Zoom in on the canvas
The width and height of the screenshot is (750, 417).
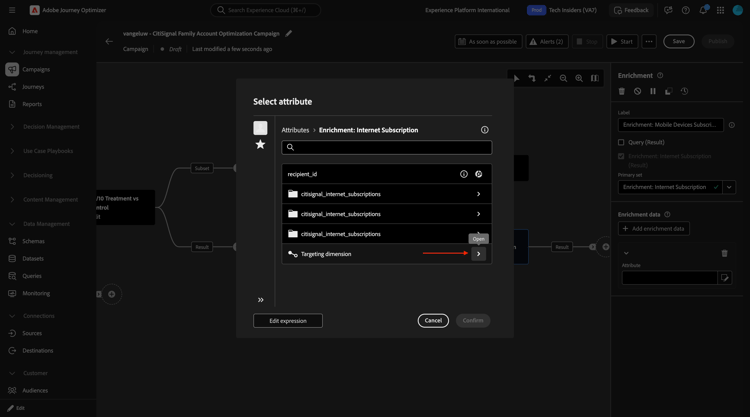click(x=579, y=78)
